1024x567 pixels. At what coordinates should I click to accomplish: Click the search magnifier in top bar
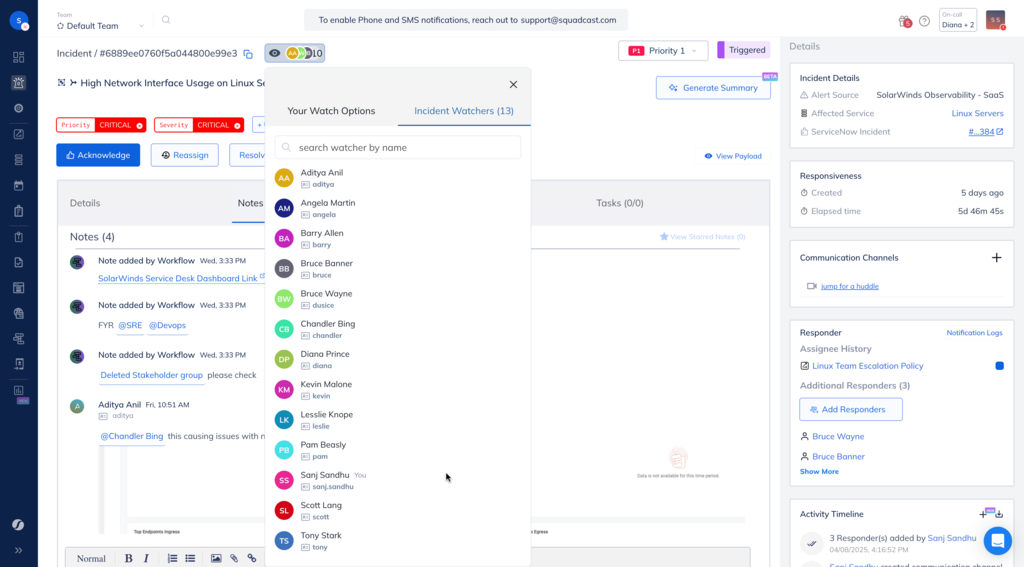[166, 20]
